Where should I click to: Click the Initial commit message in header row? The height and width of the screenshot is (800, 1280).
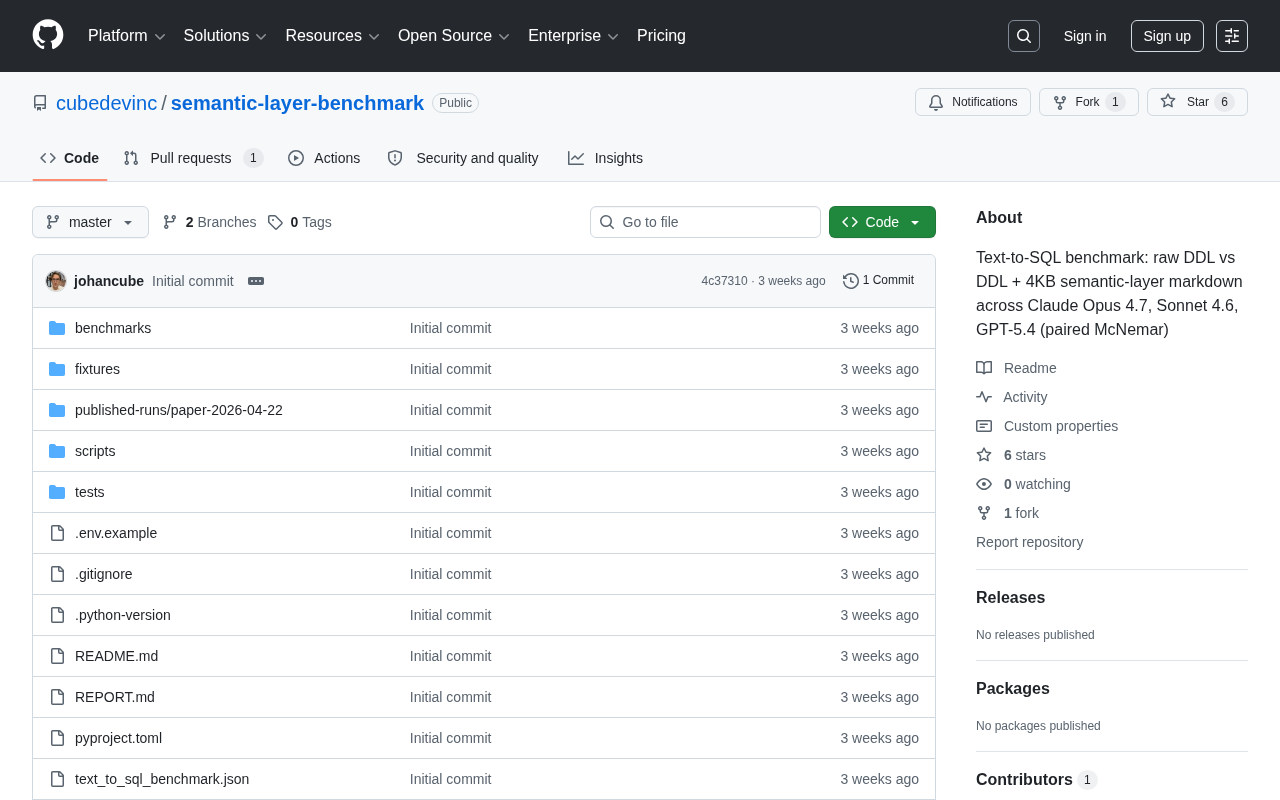[193, 281]
